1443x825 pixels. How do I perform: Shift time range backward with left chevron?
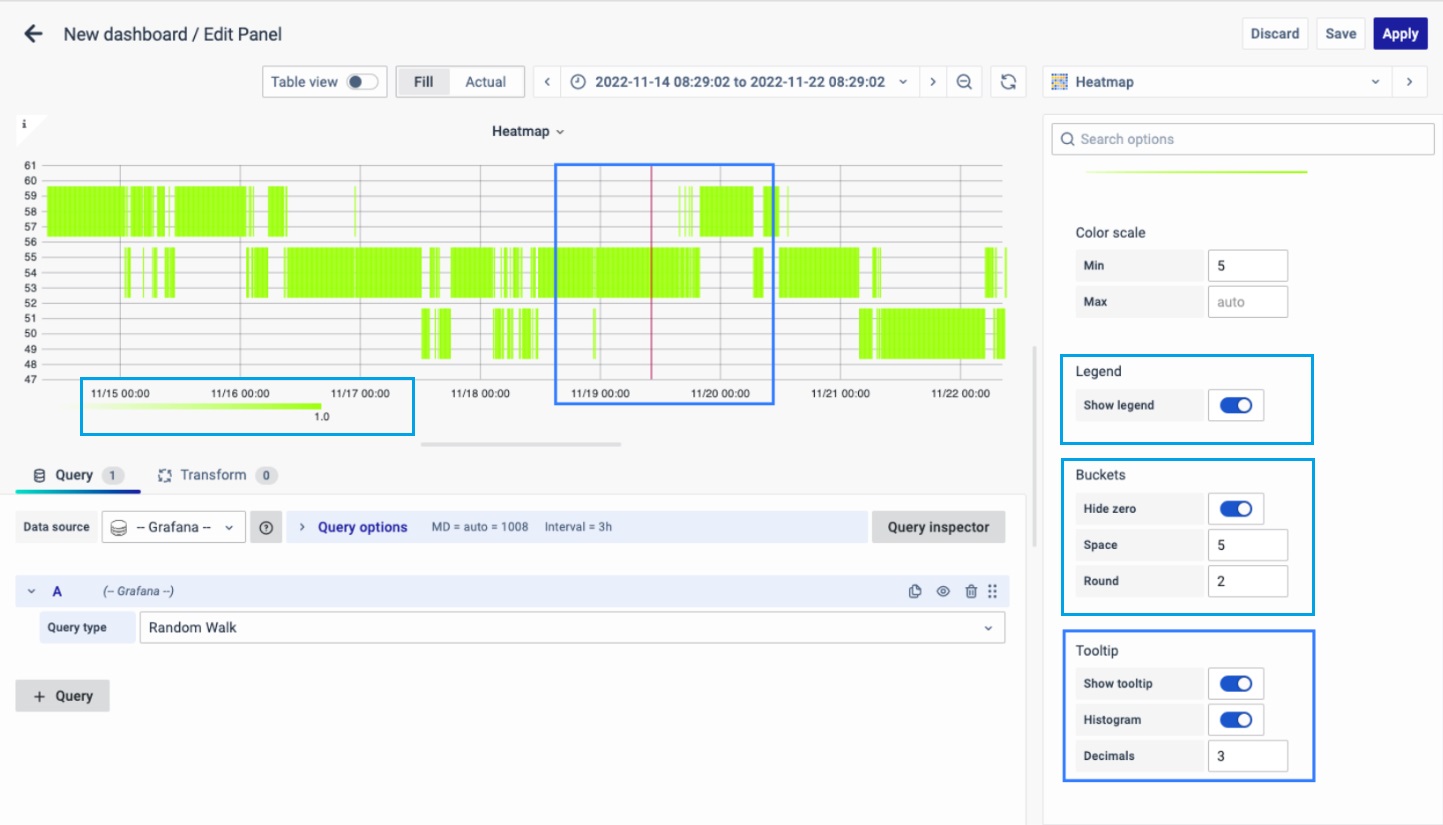click(x=547, y=82)
